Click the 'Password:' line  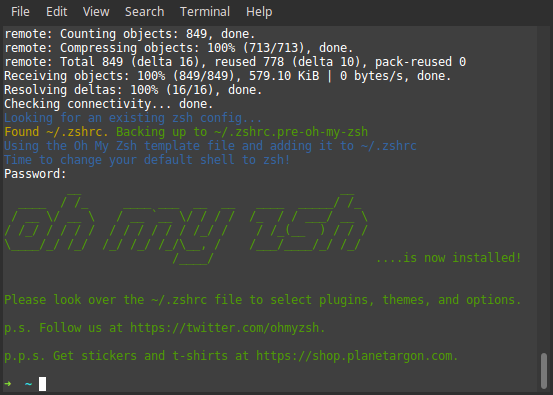tap(35, 174)
